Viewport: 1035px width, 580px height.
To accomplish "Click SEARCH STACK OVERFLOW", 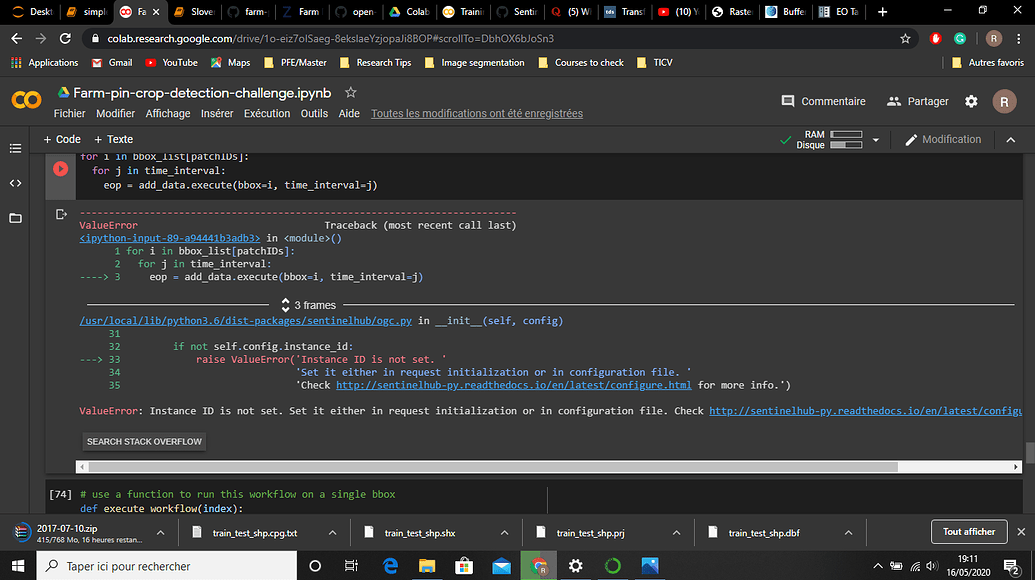I will [143, 441].
